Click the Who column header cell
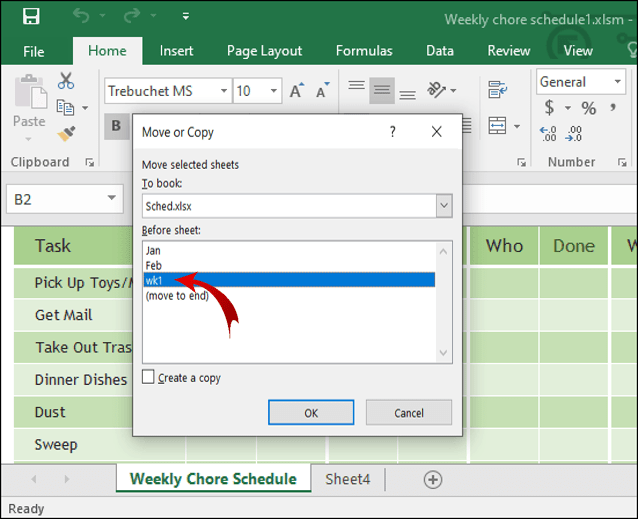Image resolution: width=638 pixels, height=519 pixels. (x=504, y=246)
